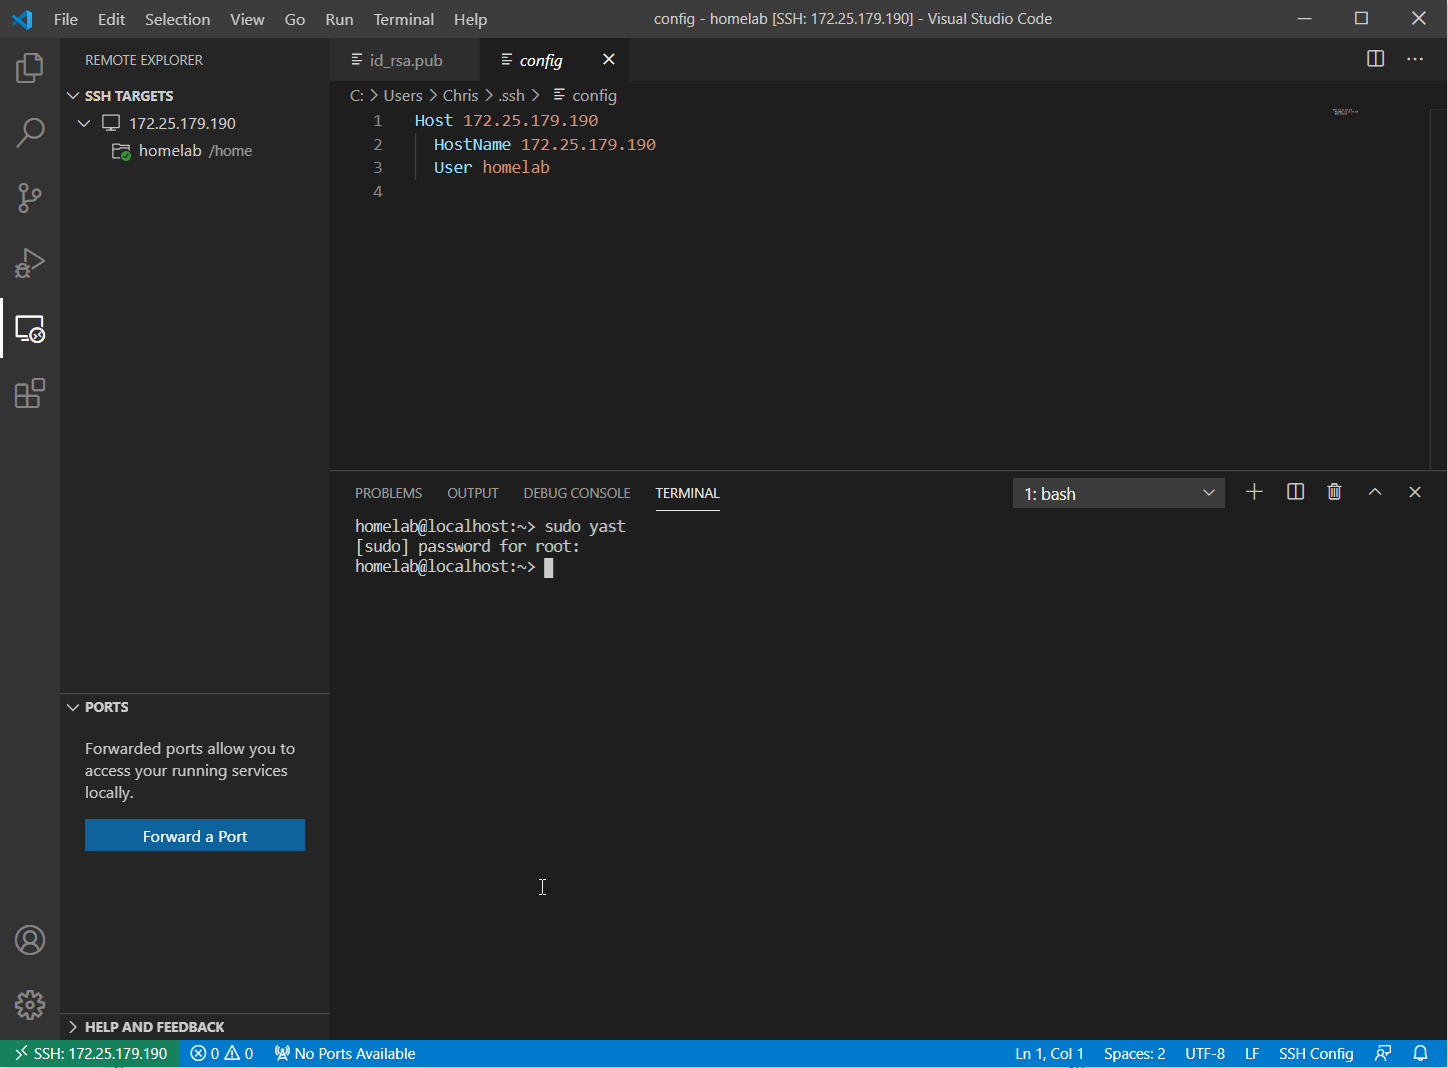Click SSH: 172.25.179.190 in the status bar
The image size is (1448, 1068).
[x=90, y=1053]
